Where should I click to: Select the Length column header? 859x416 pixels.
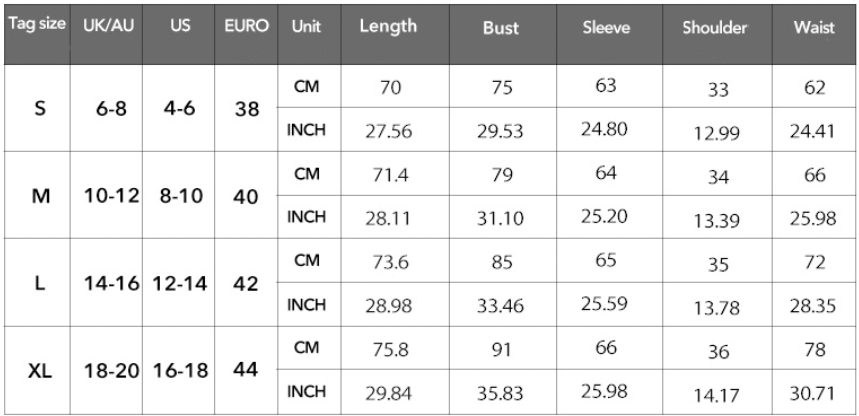point(388,27)
